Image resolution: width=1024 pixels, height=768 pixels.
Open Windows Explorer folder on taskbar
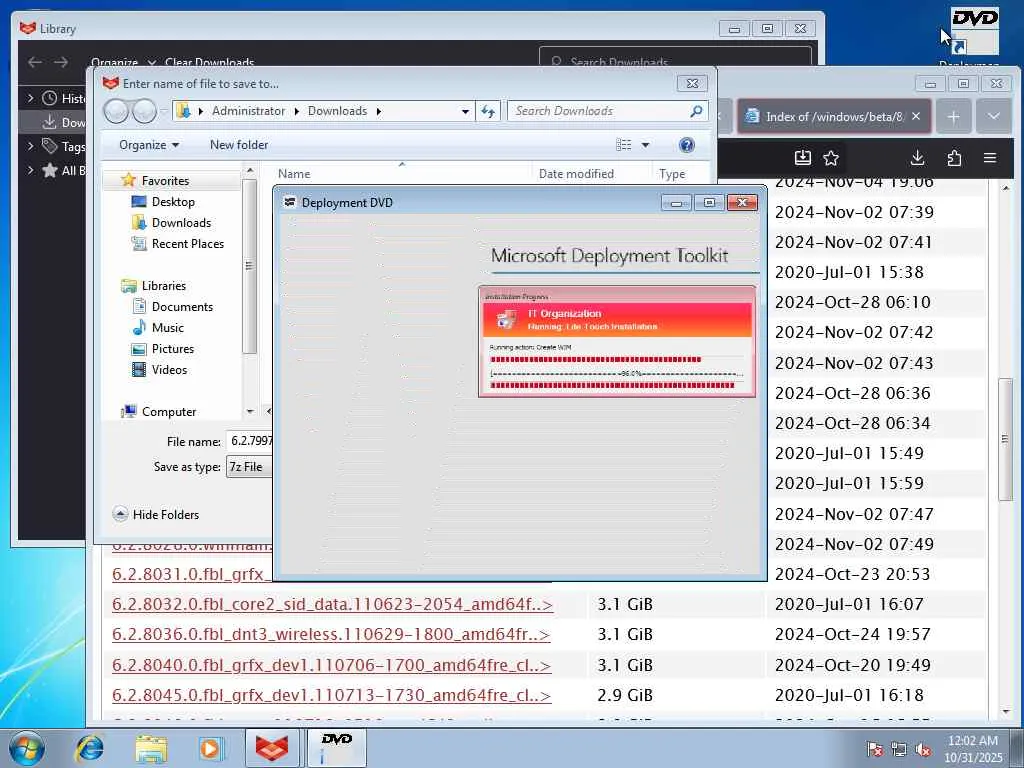tap(151, 748)
